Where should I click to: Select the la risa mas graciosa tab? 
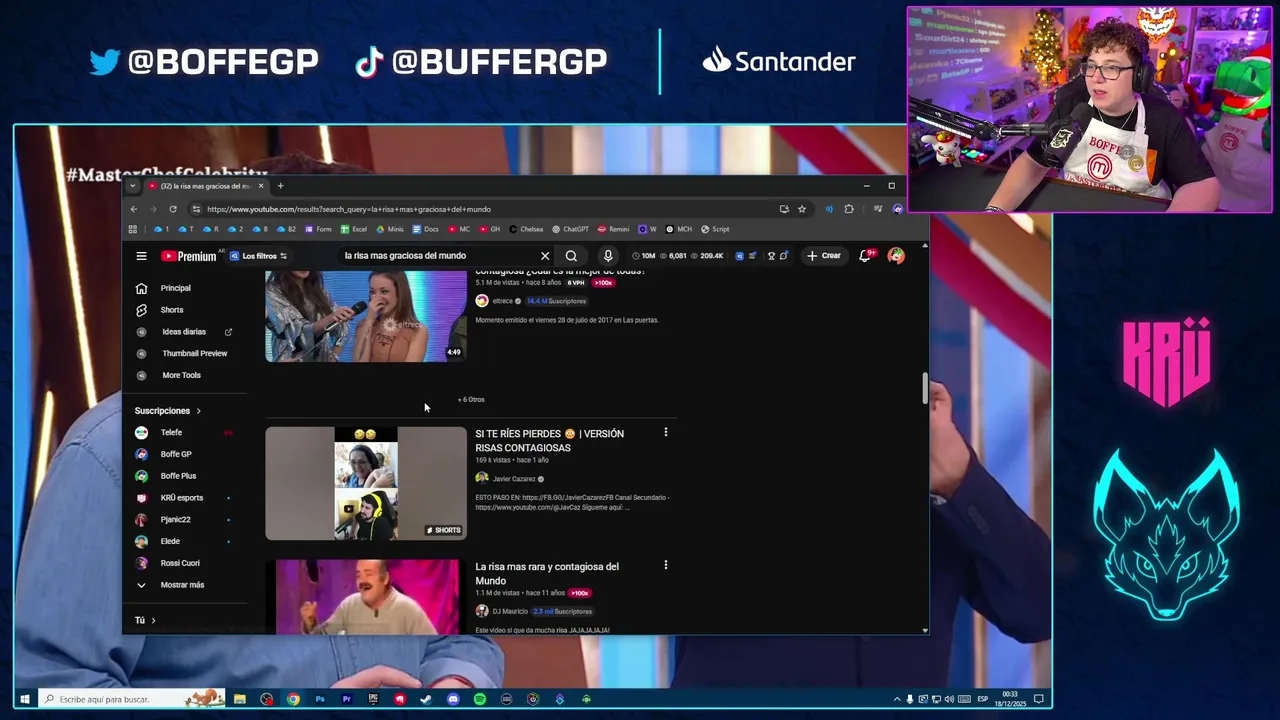point(205,186)
